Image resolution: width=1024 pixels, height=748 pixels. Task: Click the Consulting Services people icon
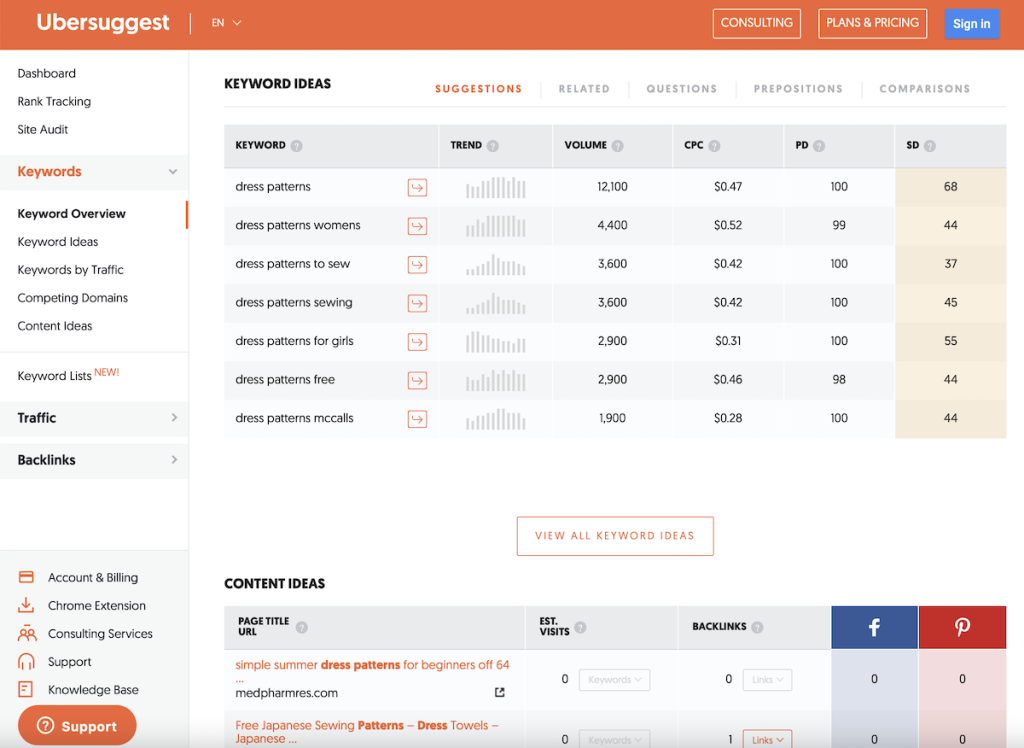(27, 633)
